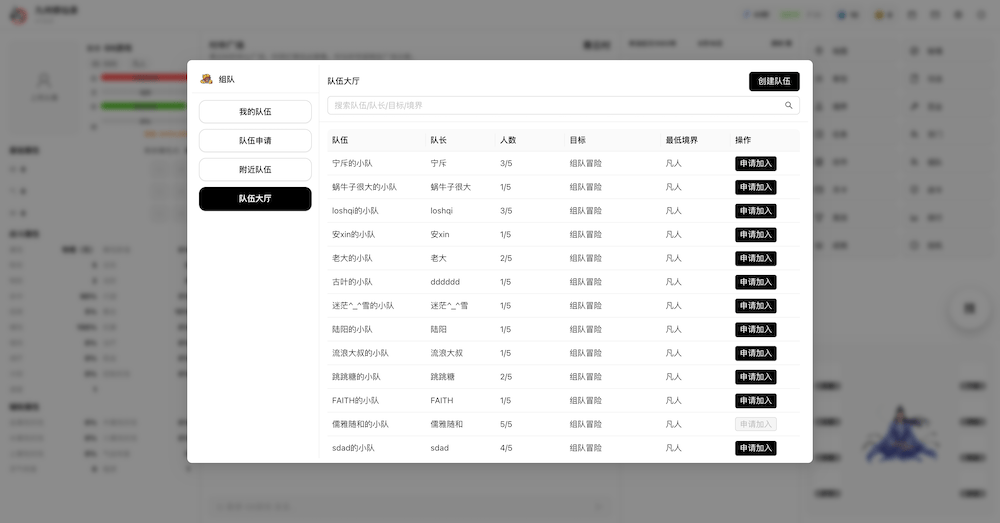The height and width of the screenshot is (523, 1000).
Task: Apply to join 蜗牛子很大的小队
Action: pyautogui.click(x=755, y=187)
